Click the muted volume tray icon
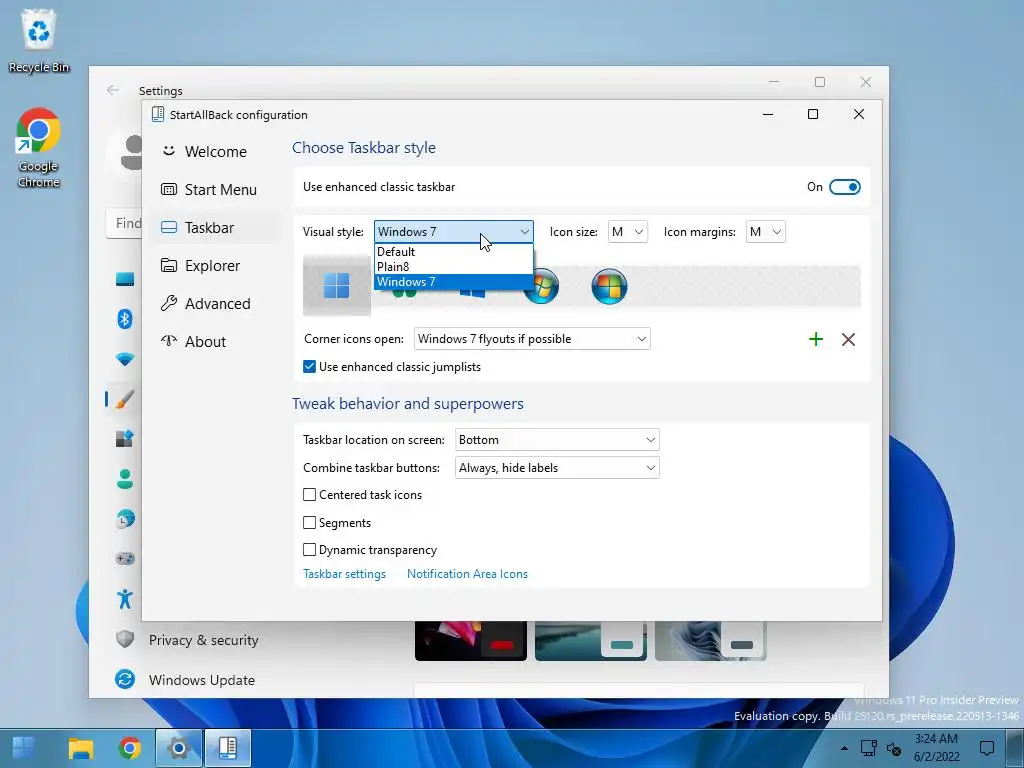 (x=894, y=748)
